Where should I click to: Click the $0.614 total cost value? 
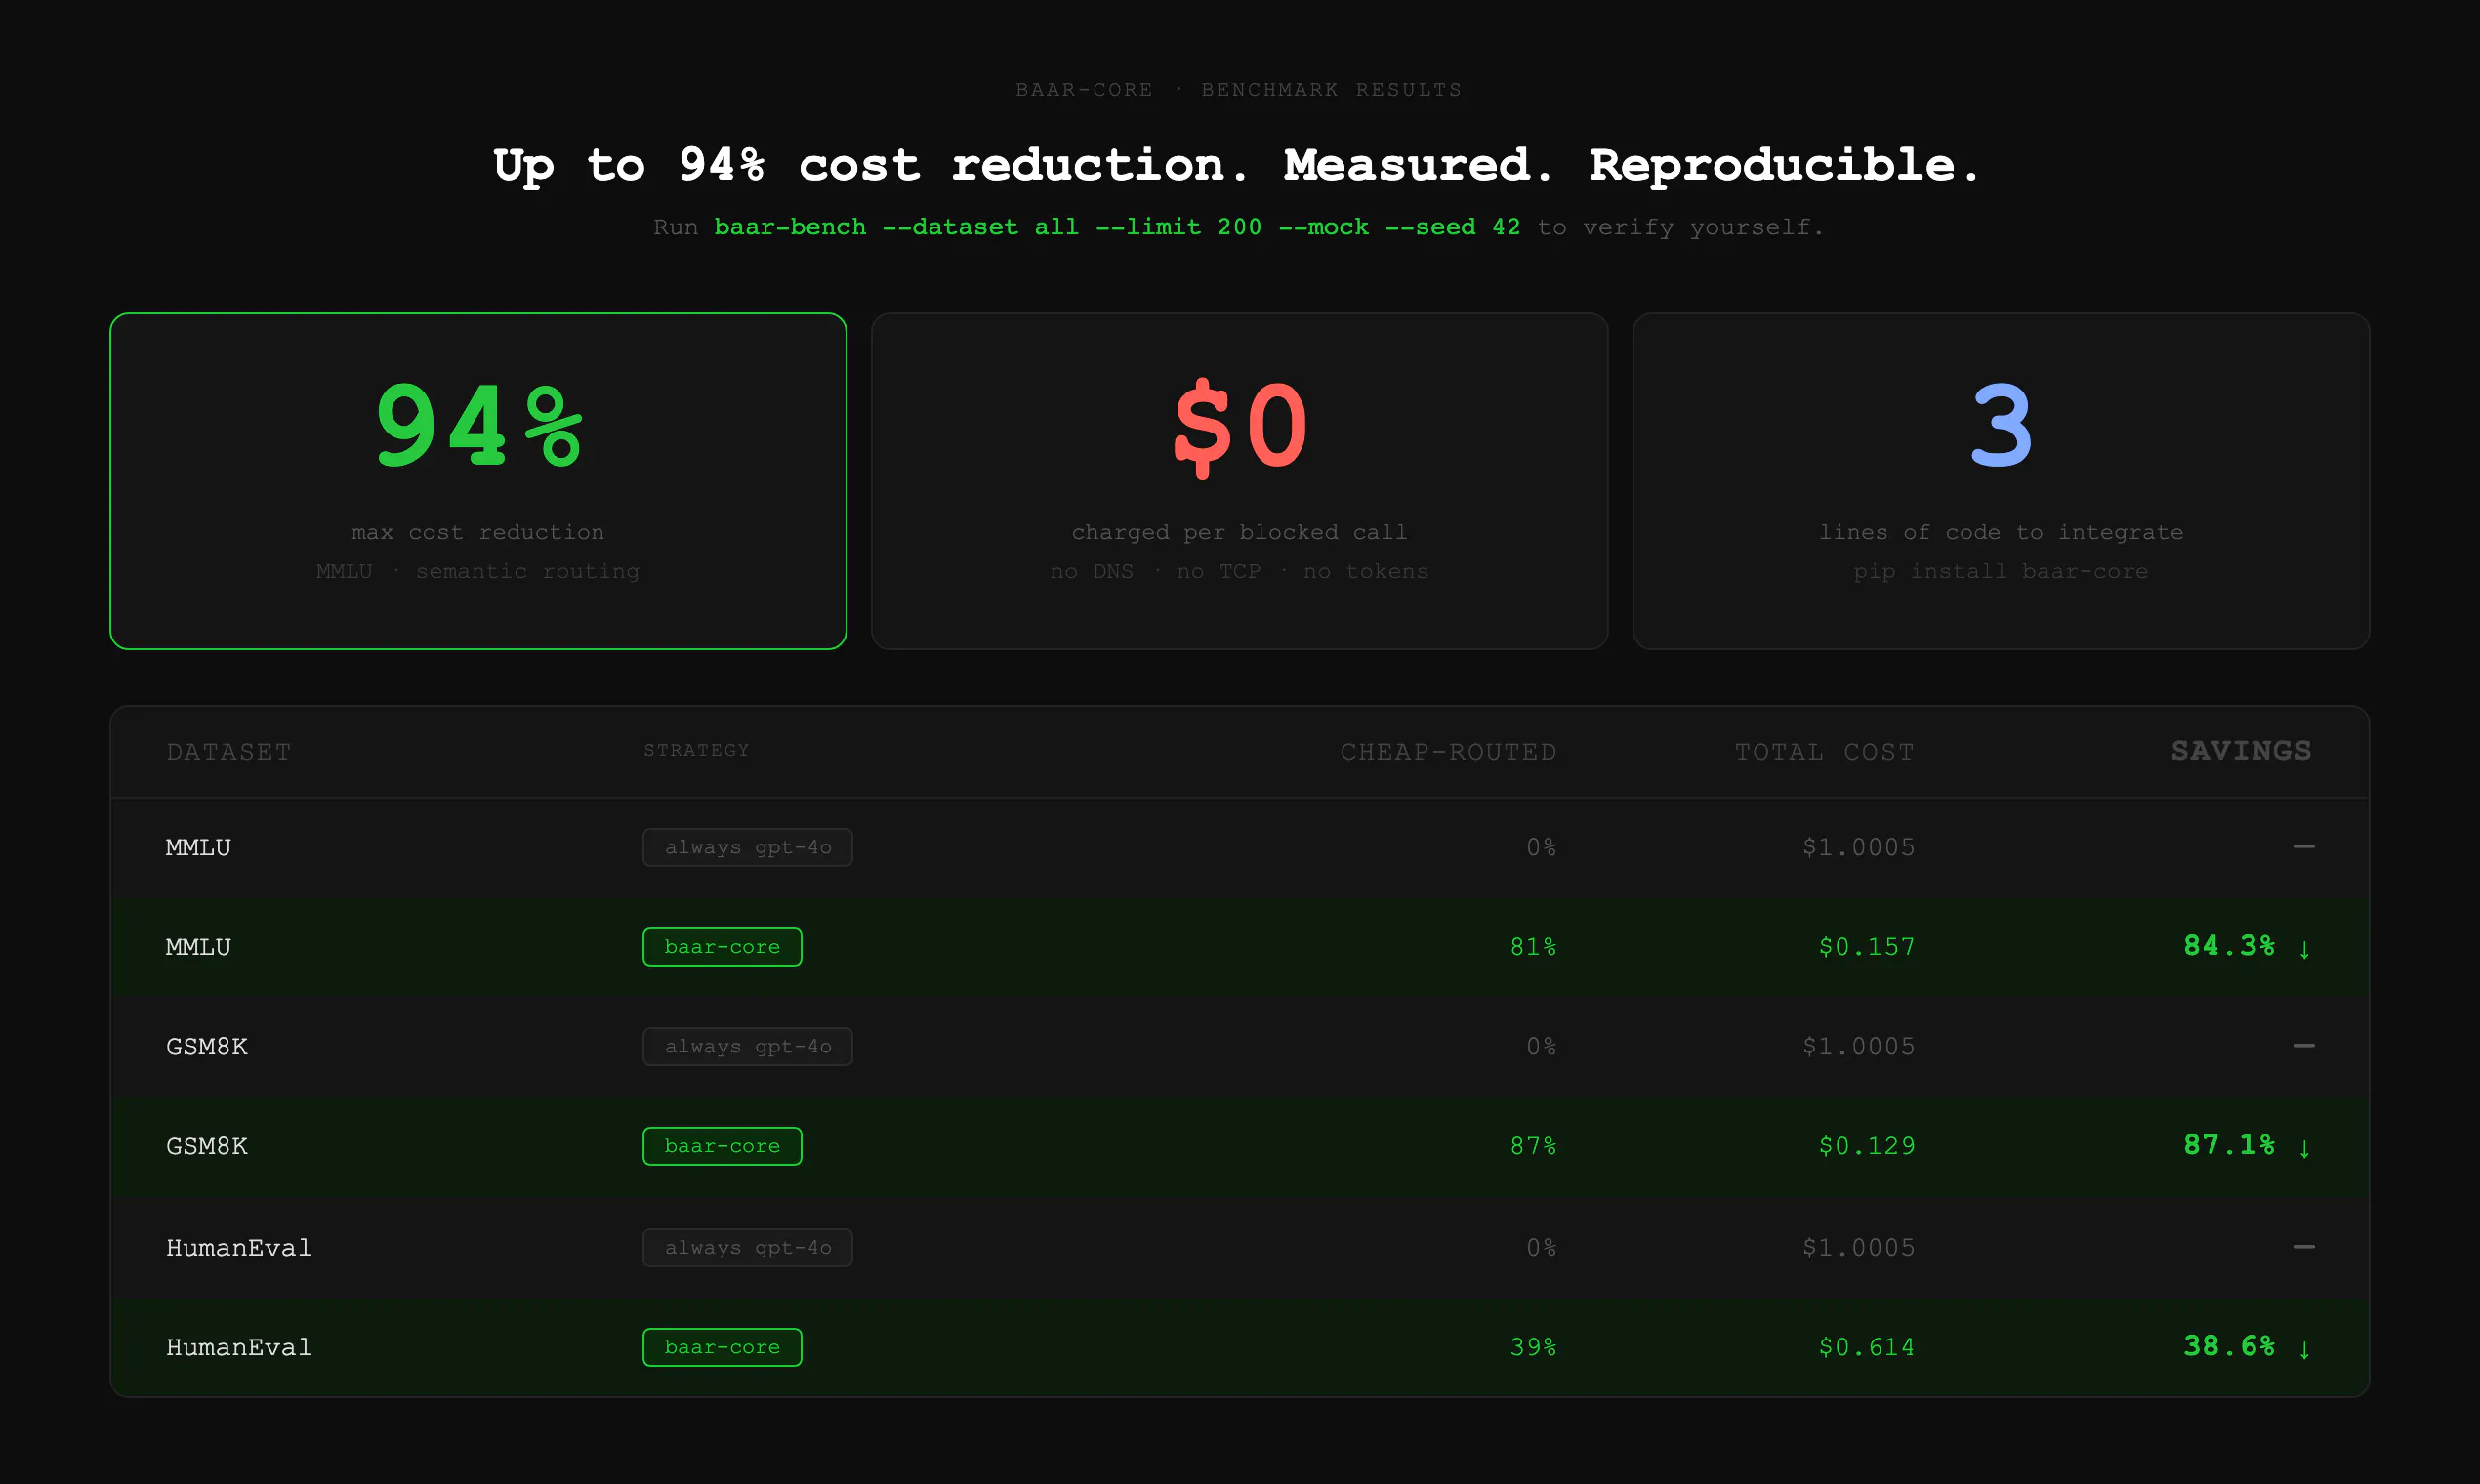(1867, 1348)
